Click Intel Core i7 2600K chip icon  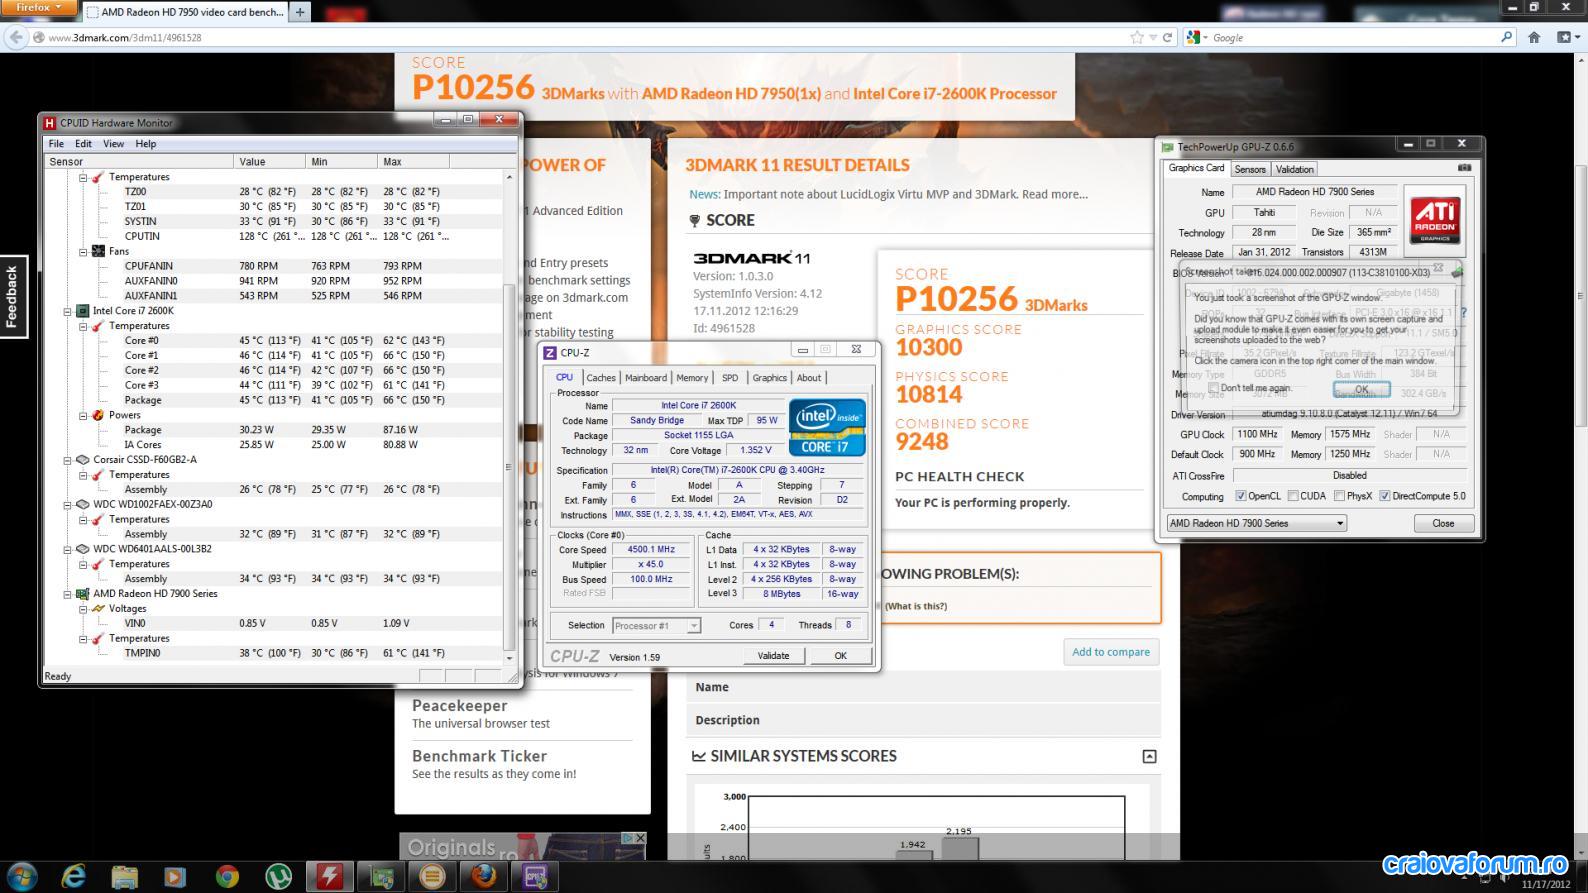click(x=83, y=311)
